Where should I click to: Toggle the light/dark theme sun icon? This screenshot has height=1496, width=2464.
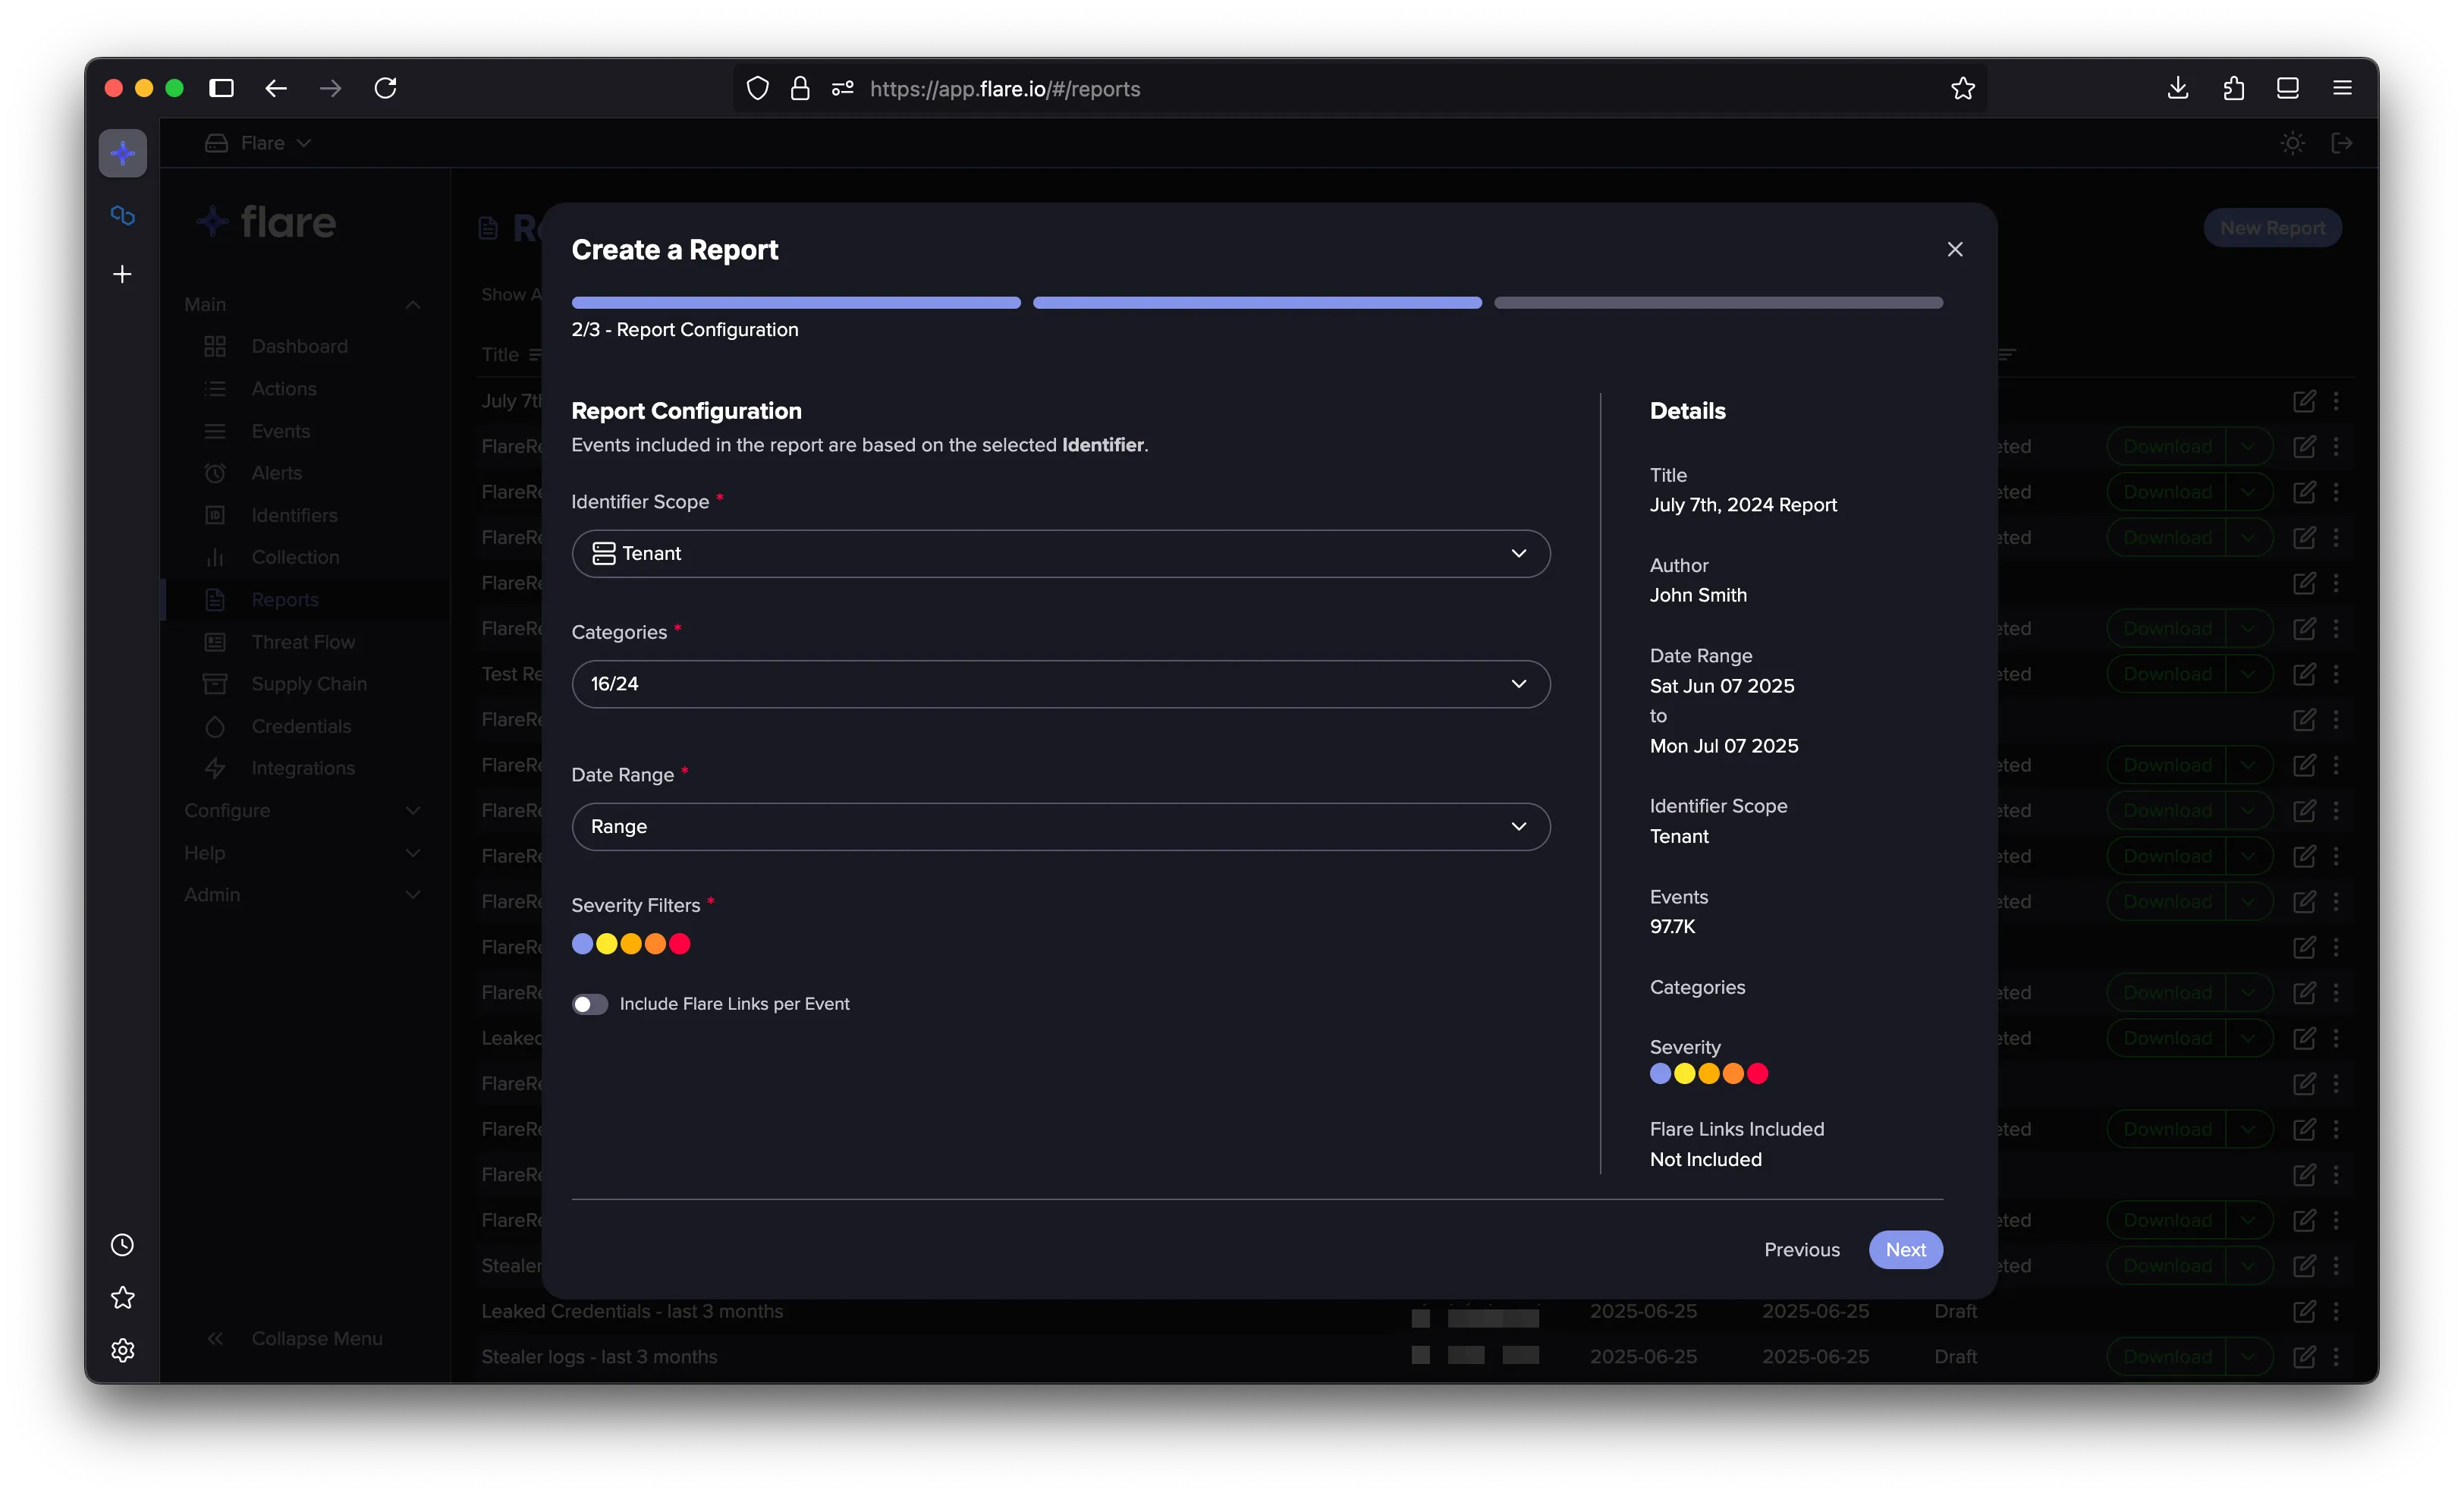(x=2292, y=143)
